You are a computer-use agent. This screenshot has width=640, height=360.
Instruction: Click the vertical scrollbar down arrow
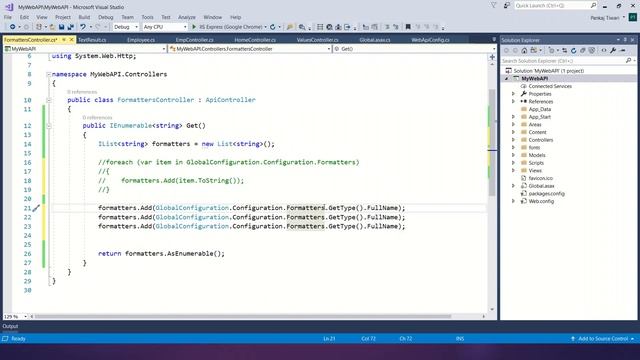pyautogui.click(x=492, y=309)
